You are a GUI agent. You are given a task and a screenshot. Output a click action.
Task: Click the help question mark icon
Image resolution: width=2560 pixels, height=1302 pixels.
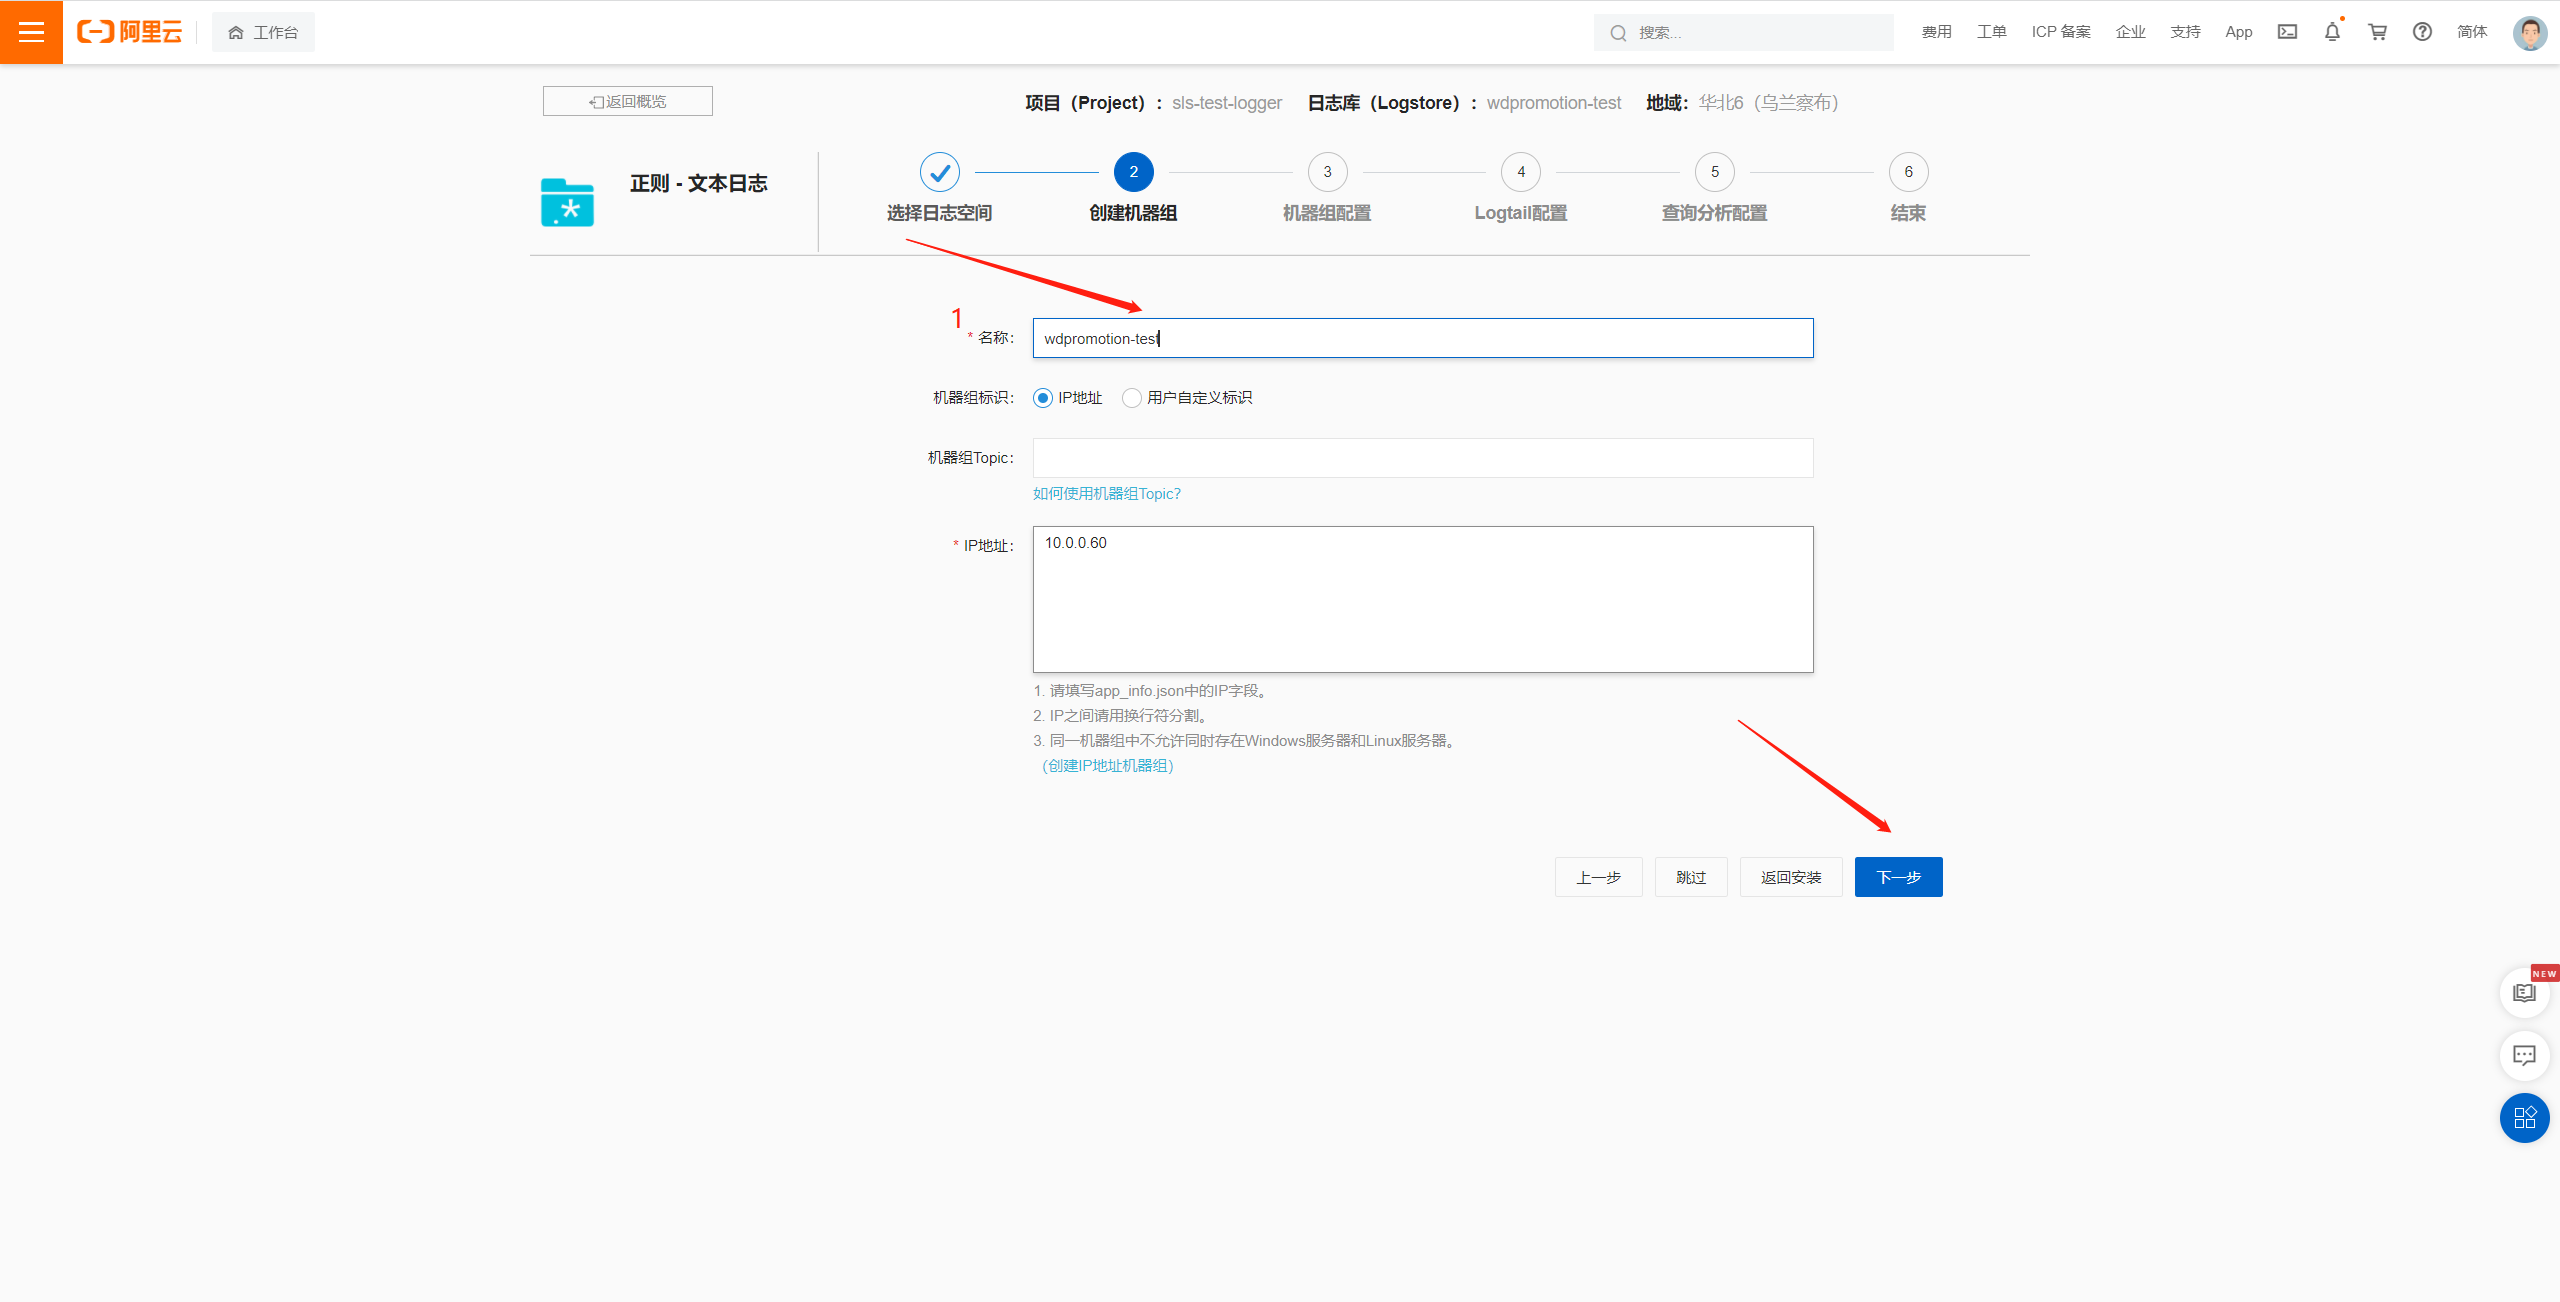[x=2422, y=32]
